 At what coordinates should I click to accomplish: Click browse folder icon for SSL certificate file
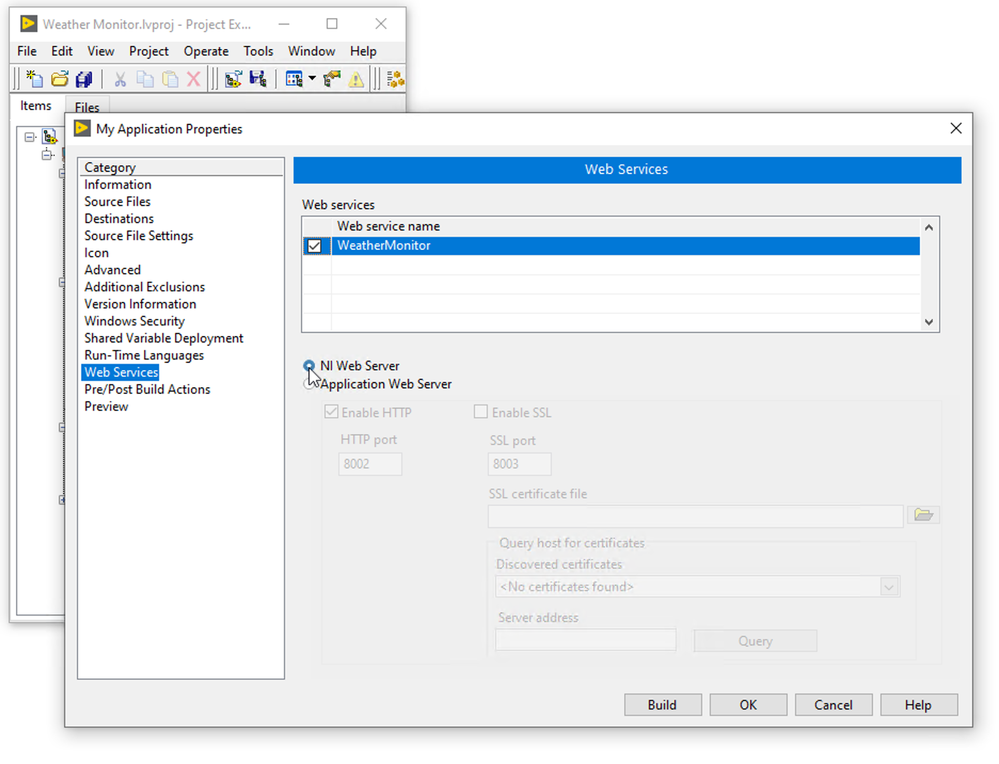click(x=924, y=515)
